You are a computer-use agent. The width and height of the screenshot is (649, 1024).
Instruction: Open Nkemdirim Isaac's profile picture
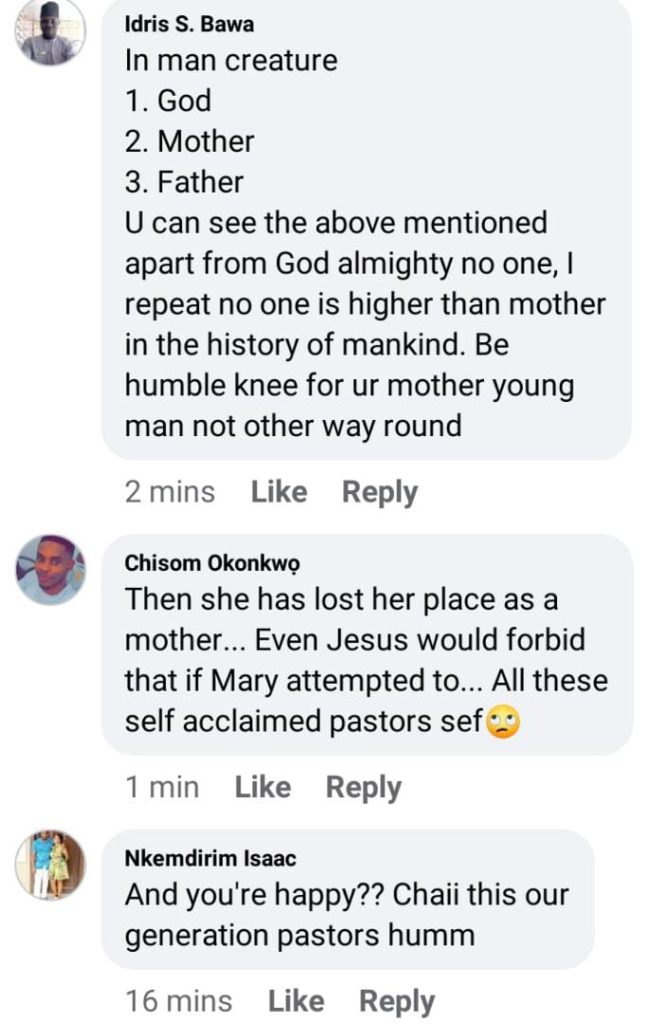coord(50,864)
